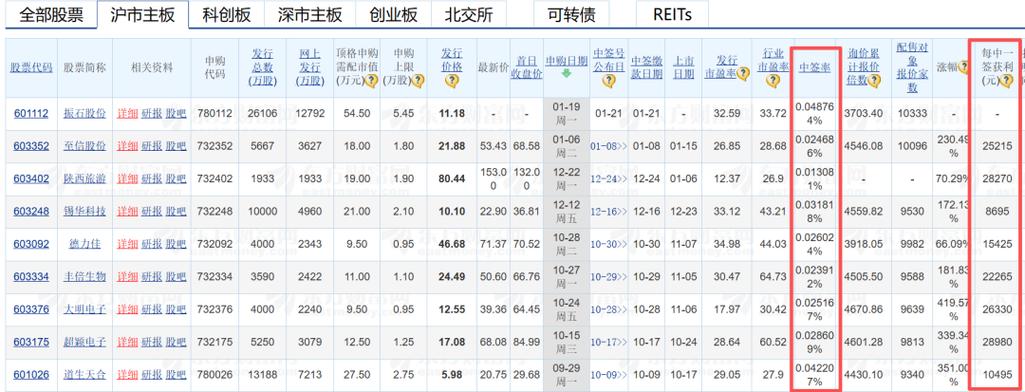The image size is (1025, 392).
Task: Click 研报 link in 道生天合 row
Action: point(152,375)
